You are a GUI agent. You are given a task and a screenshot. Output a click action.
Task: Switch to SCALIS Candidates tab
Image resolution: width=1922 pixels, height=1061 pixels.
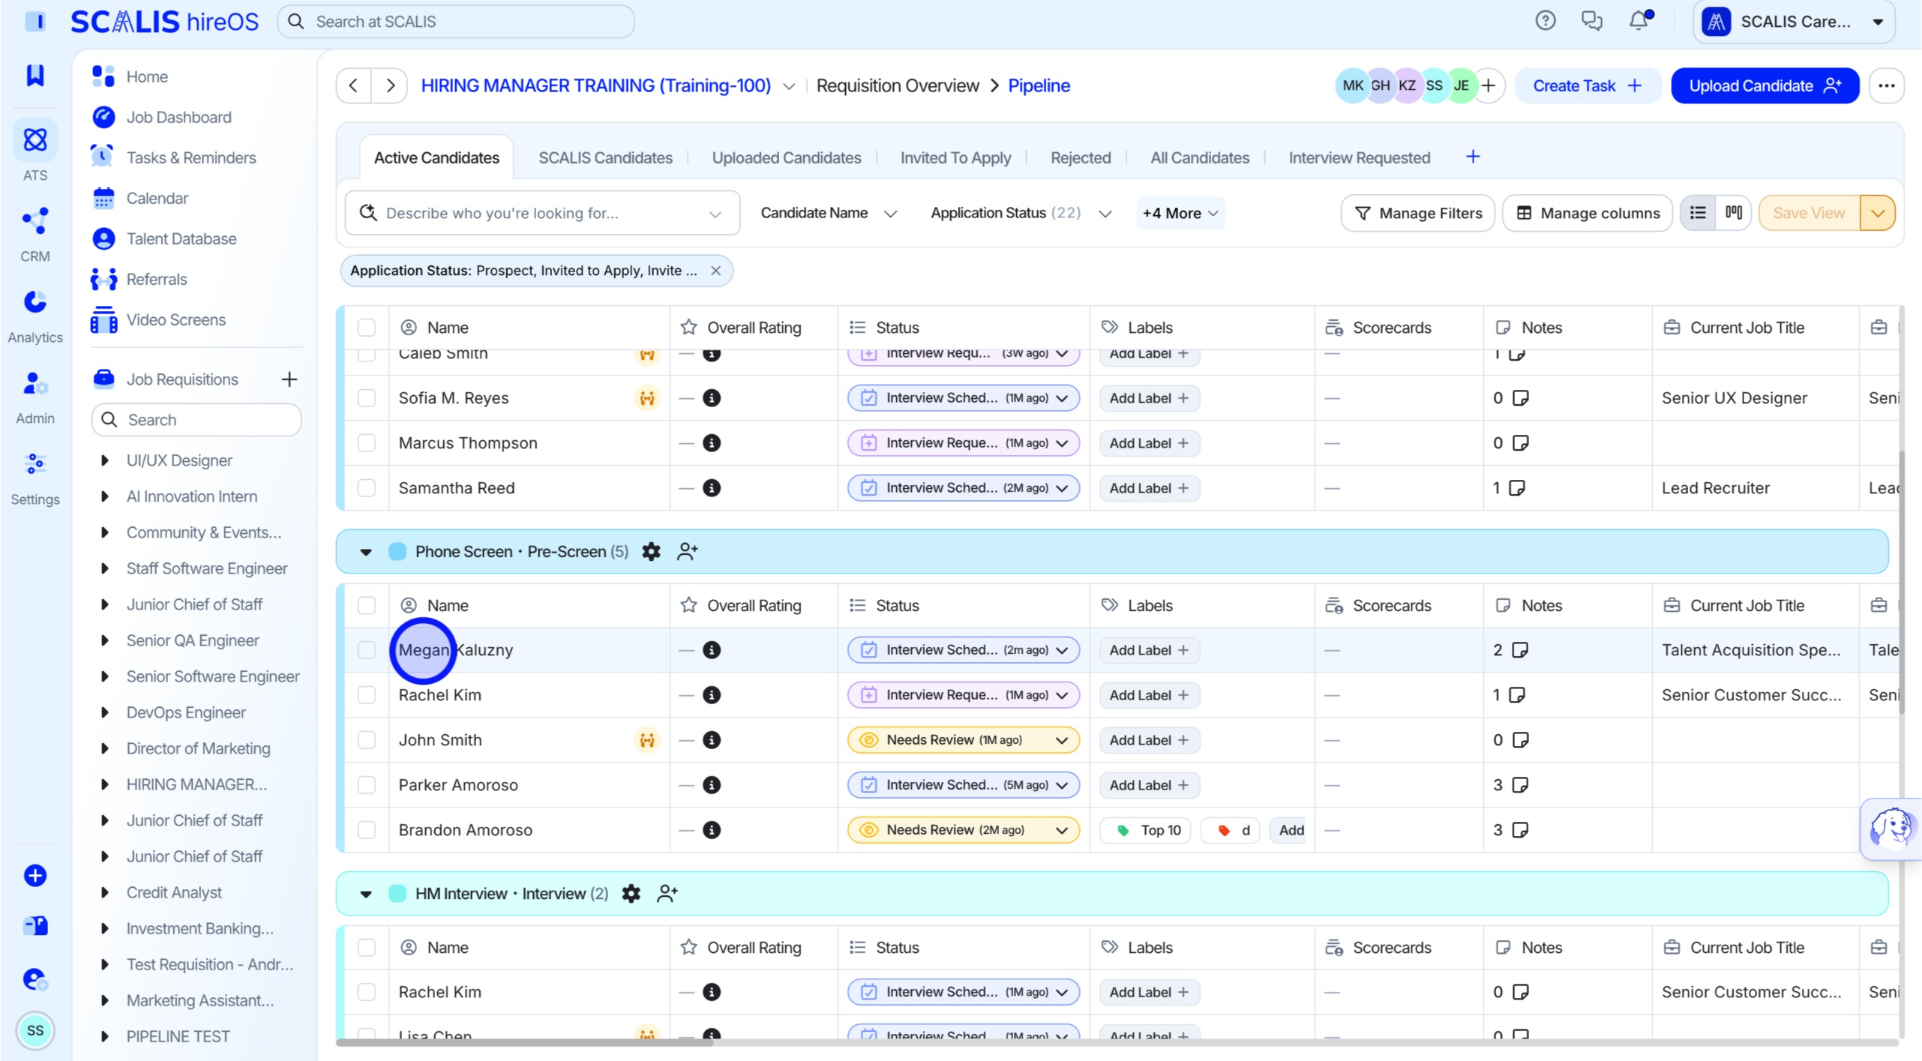click(x=605, y=158)
